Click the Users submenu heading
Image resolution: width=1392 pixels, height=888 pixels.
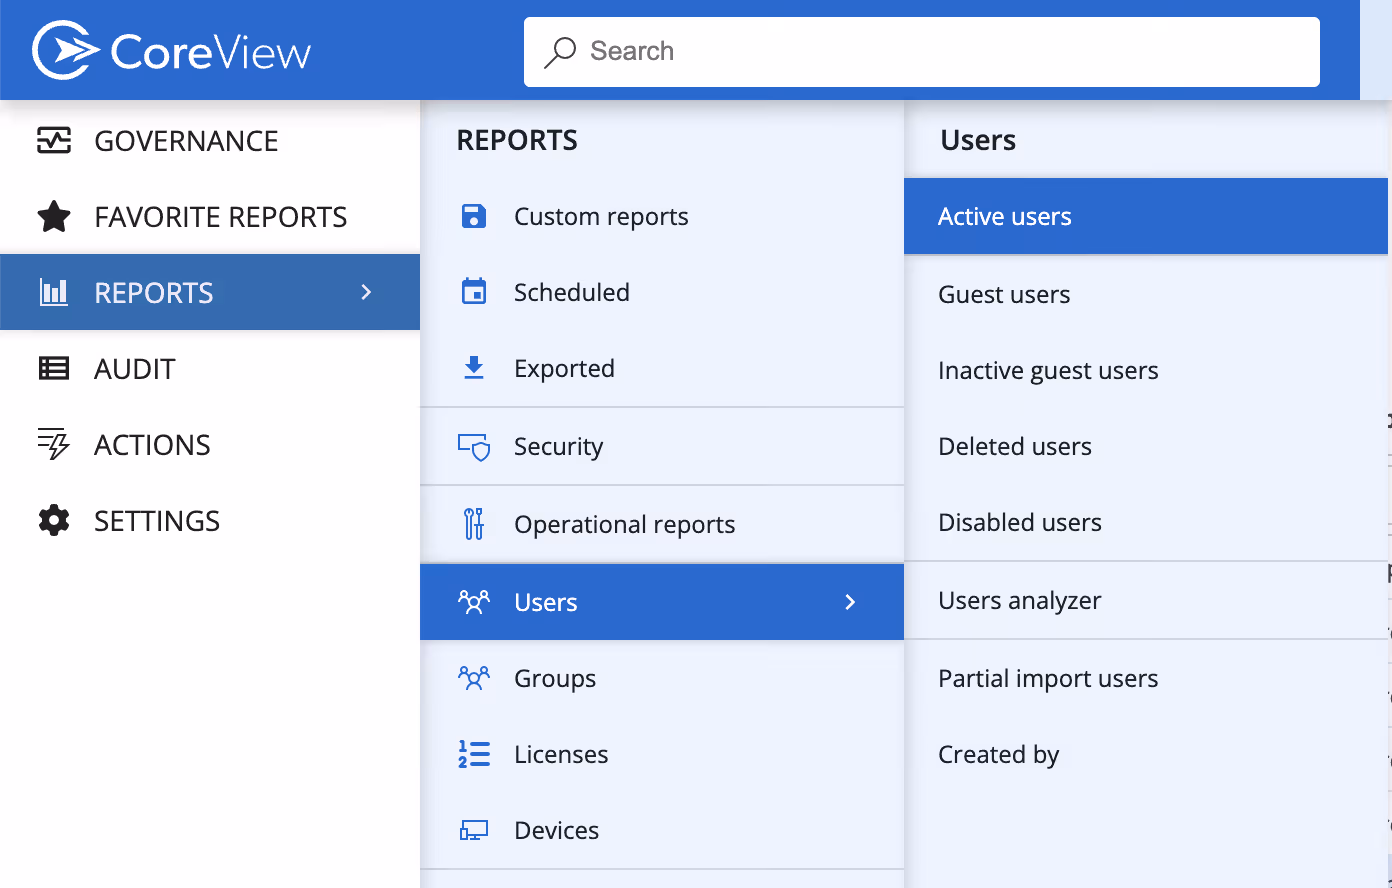pos(978,140)
